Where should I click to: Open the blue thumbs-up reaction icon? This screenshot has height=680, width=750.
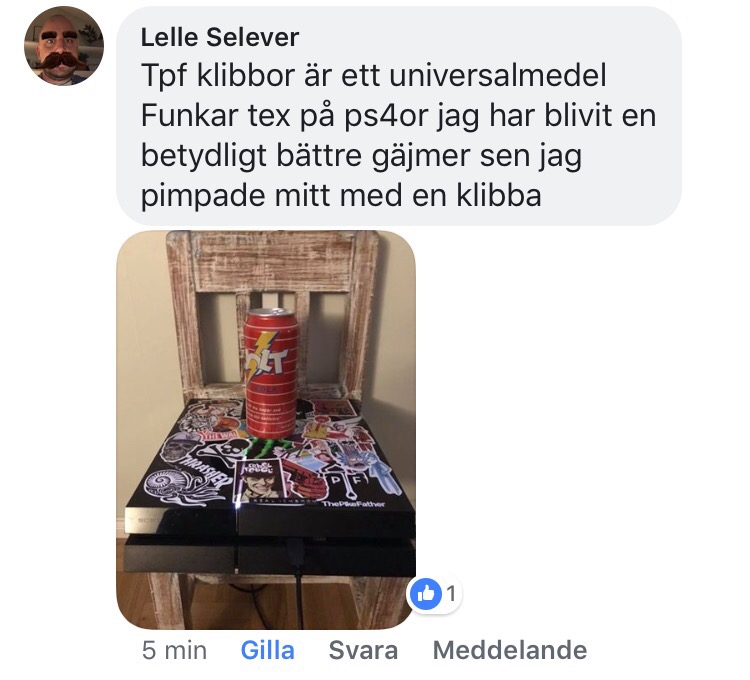click(425, 593)
